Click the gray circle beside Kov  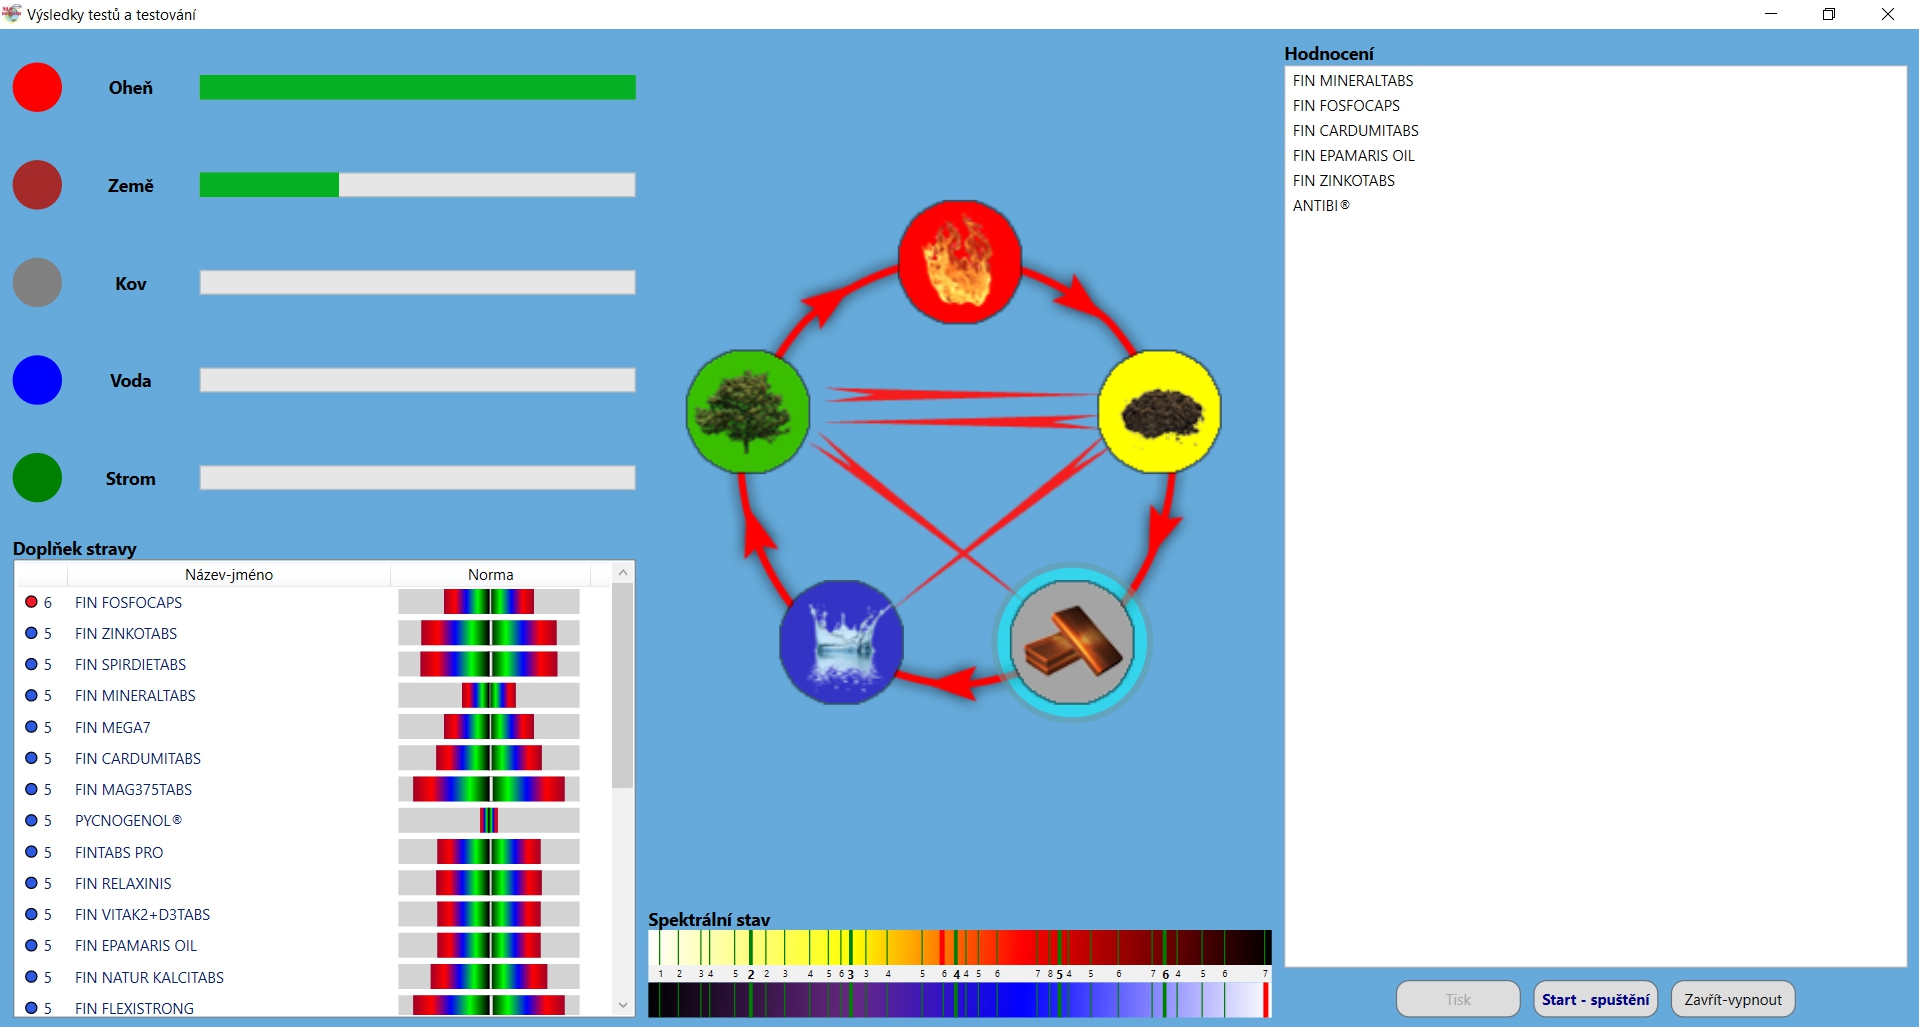[37, 283]
